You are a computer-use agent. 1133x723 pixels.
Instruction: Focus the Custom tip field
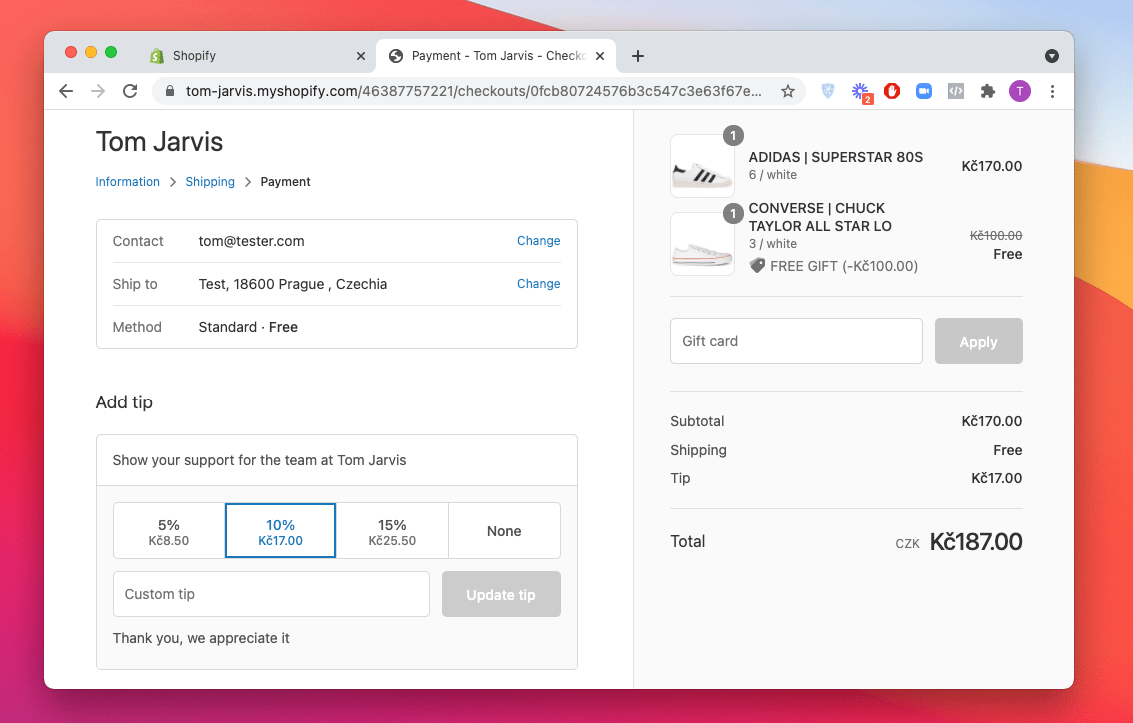pos(271,594)
